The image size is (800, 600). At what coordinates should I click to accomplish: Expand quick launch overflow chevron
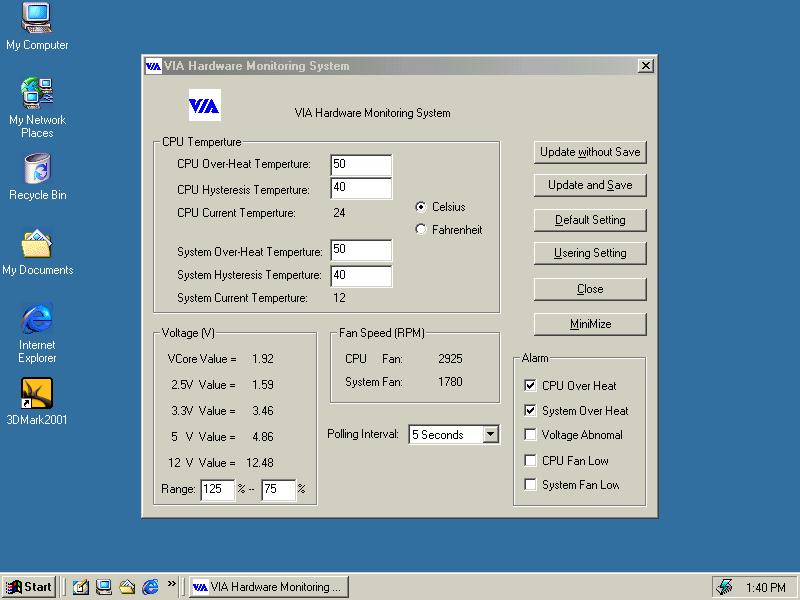pyautogui.click(x=171, y=583)
